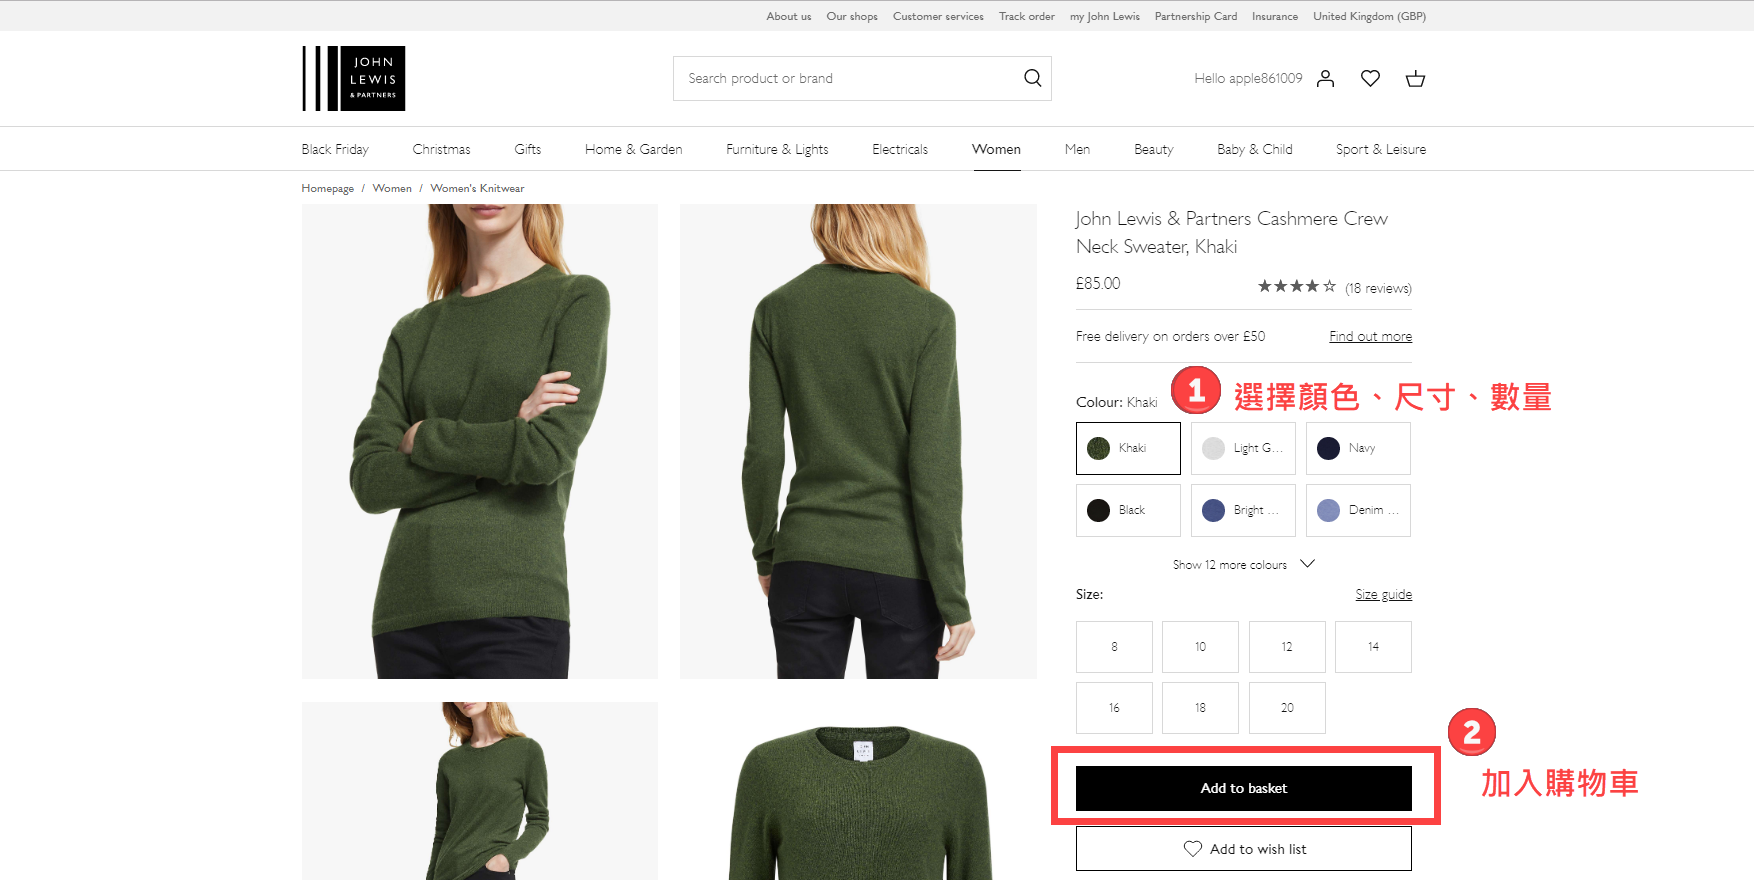Select the Khaki colour swatch

click(x=1128, y=448)
